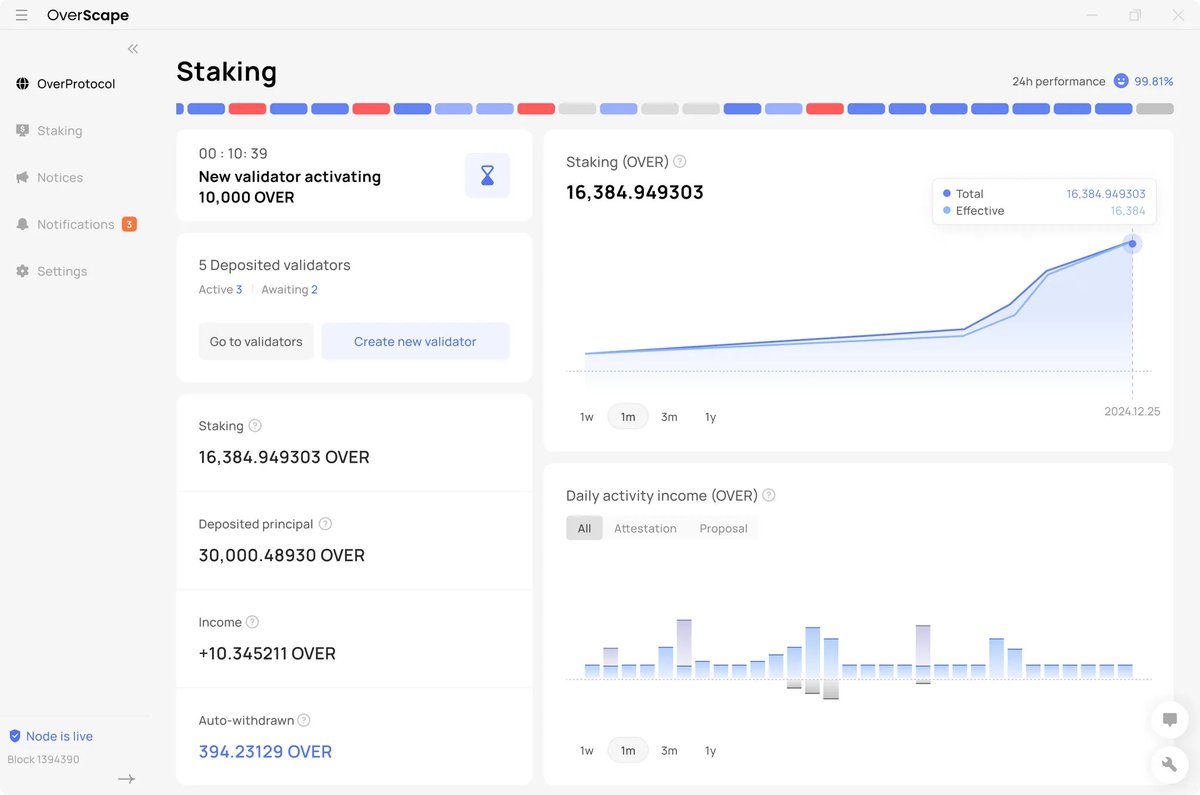
Task: Click the OverScape logo title
Action: pyautogui.click(x=88, y=16)
